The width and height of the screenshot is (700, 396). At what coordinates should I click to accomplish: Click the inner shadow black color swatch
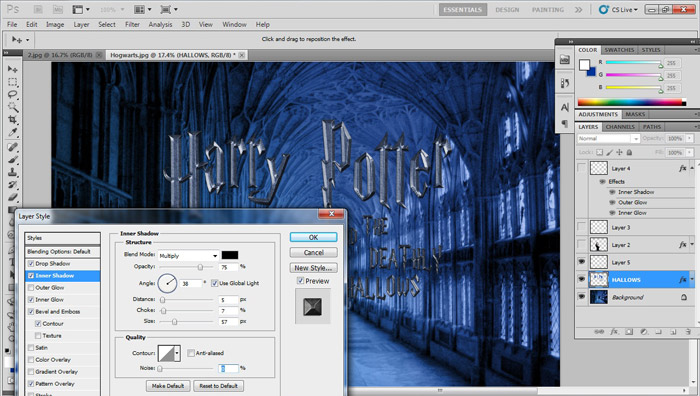[x=230, y=255]
